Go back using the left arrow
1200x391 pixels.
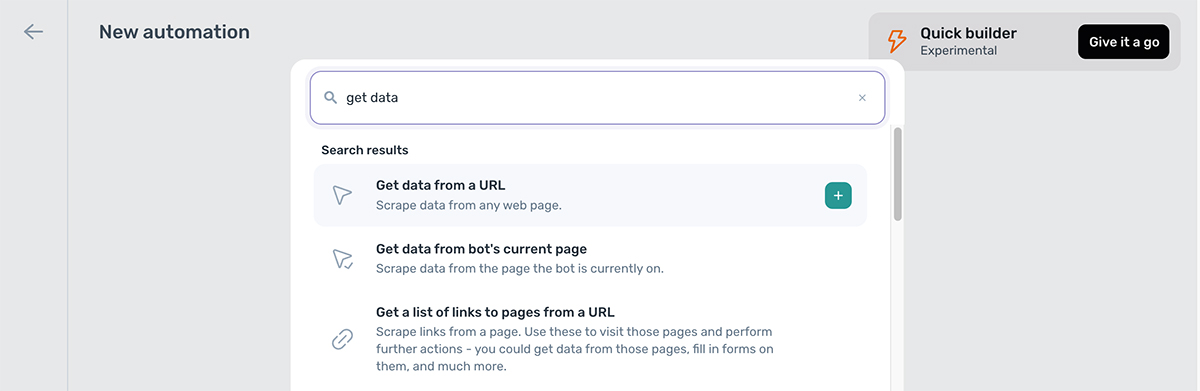(34, 32)
